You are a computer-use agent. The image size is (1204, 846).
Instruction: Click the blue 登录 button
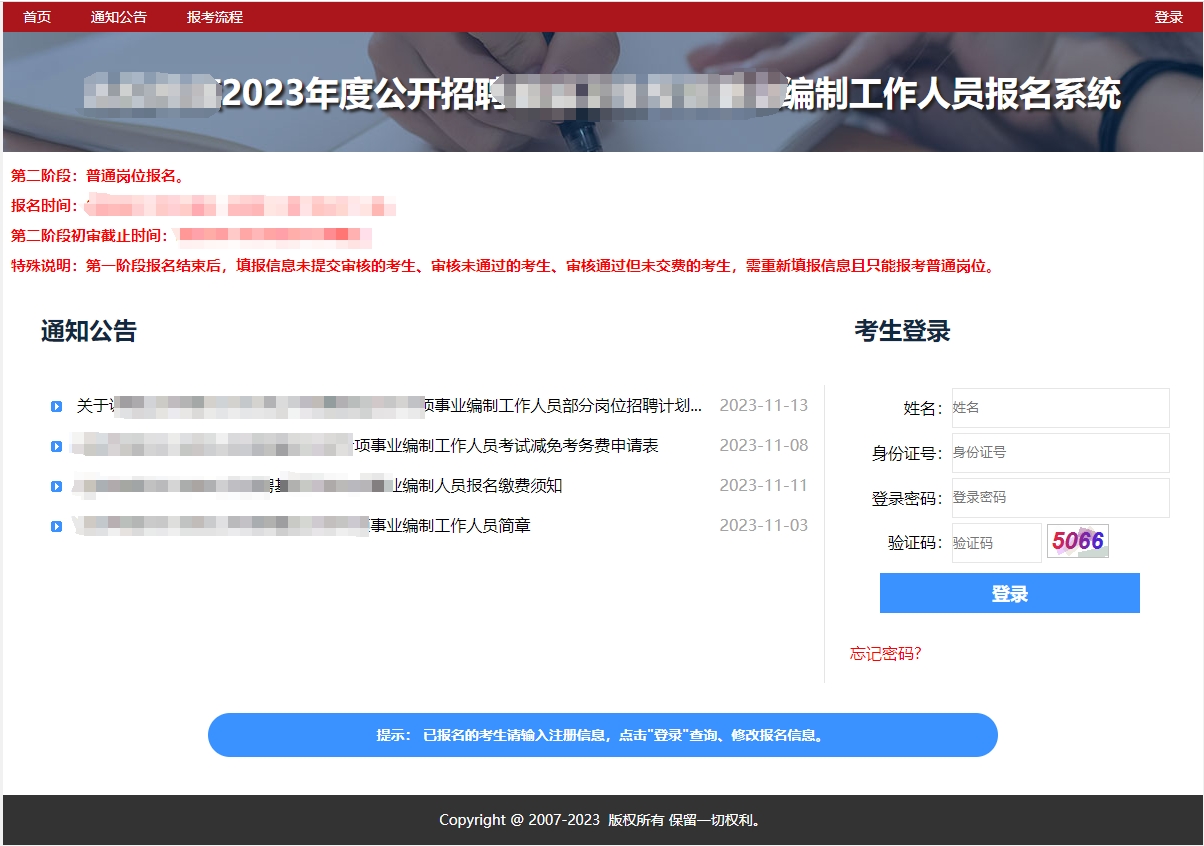click(1010, 593)
